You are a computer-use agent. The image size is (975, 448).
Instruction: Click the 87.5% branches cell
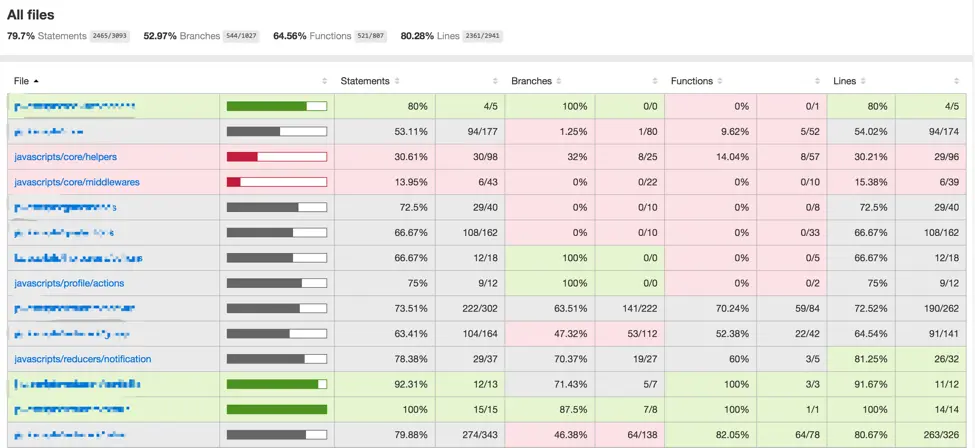(x=550, y=409)
